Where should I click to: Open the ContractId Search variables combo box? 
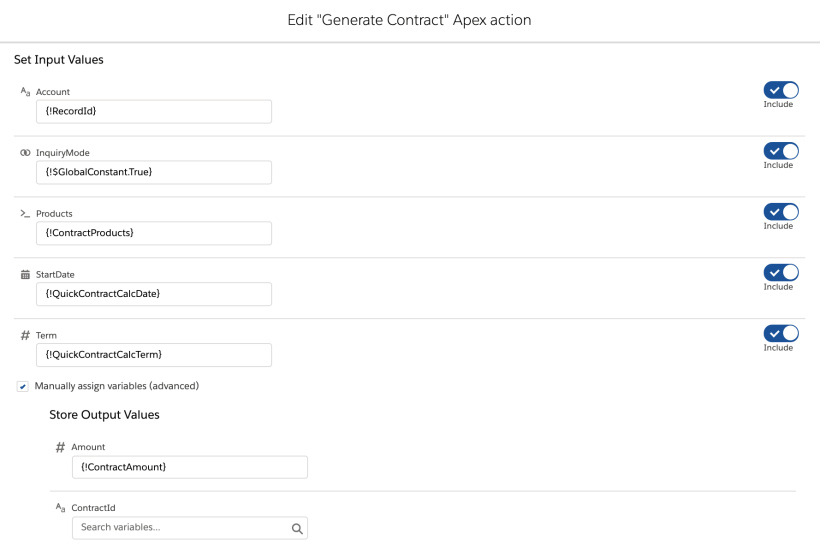[180, 528]
